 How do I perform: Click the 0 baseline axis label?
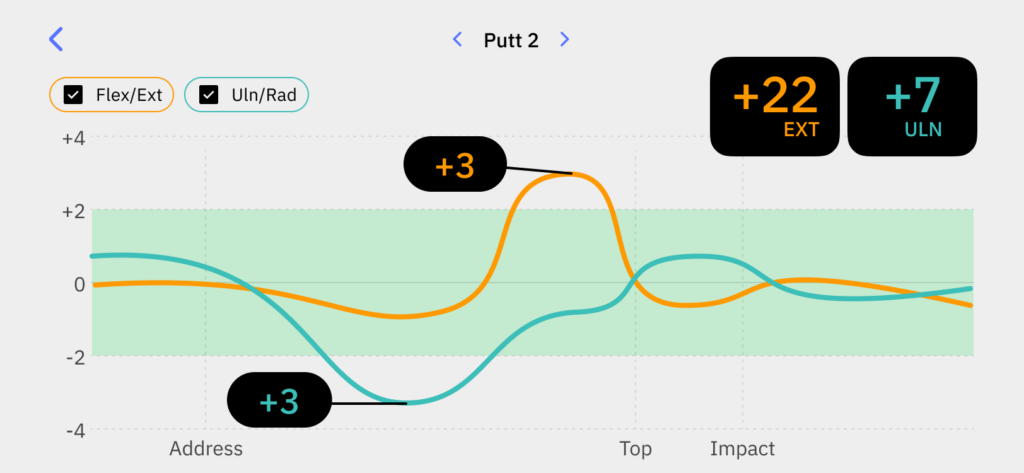tap(77, 284)
